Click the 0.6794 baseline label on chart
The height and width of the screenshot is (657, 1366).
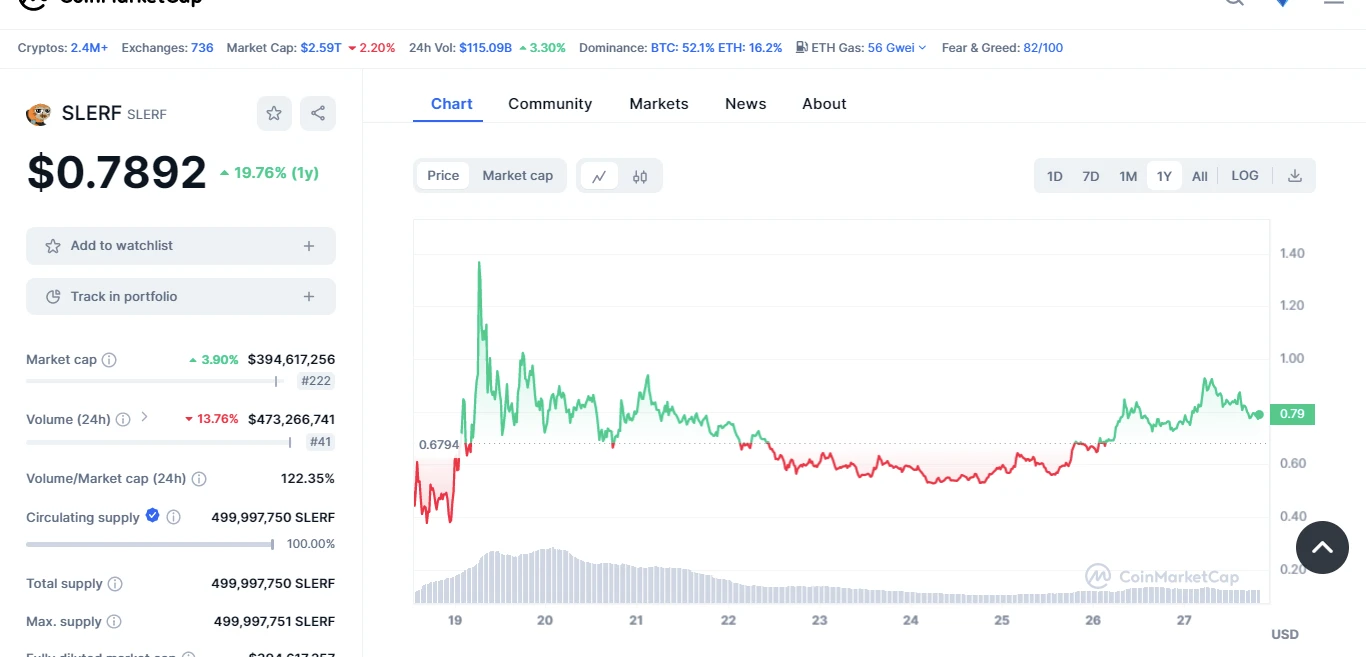click(438, 444)
